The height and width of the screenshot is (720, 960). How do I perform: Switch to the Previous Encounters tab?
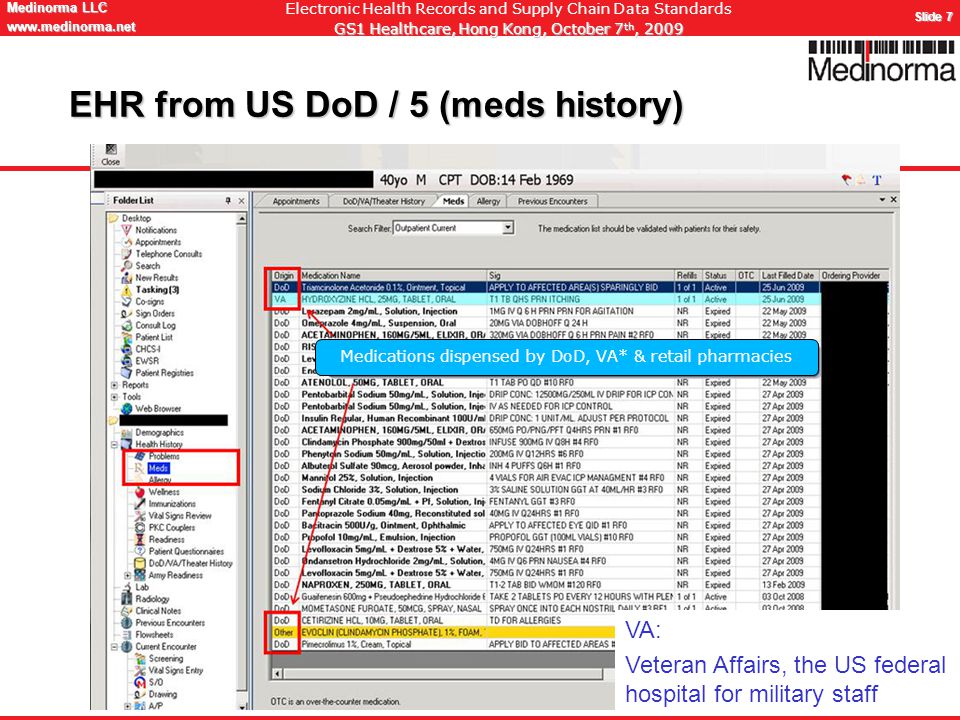pos(552,201)
